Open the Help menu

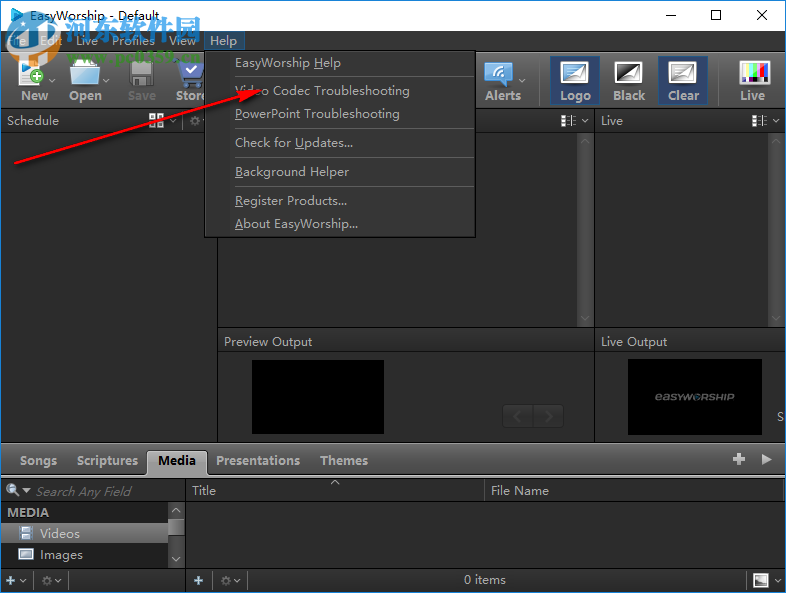click(x=224, y=41)
